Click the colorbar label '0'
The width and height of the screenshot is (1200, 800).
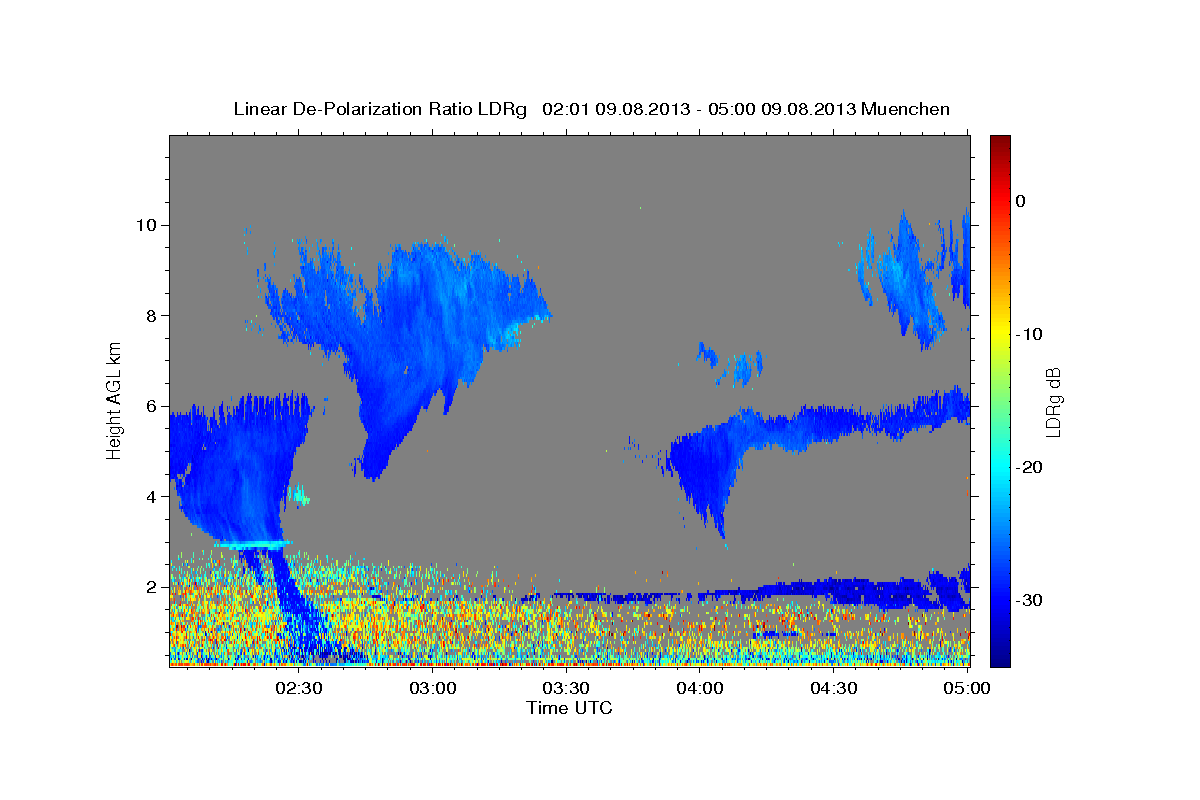(1021, 201)
